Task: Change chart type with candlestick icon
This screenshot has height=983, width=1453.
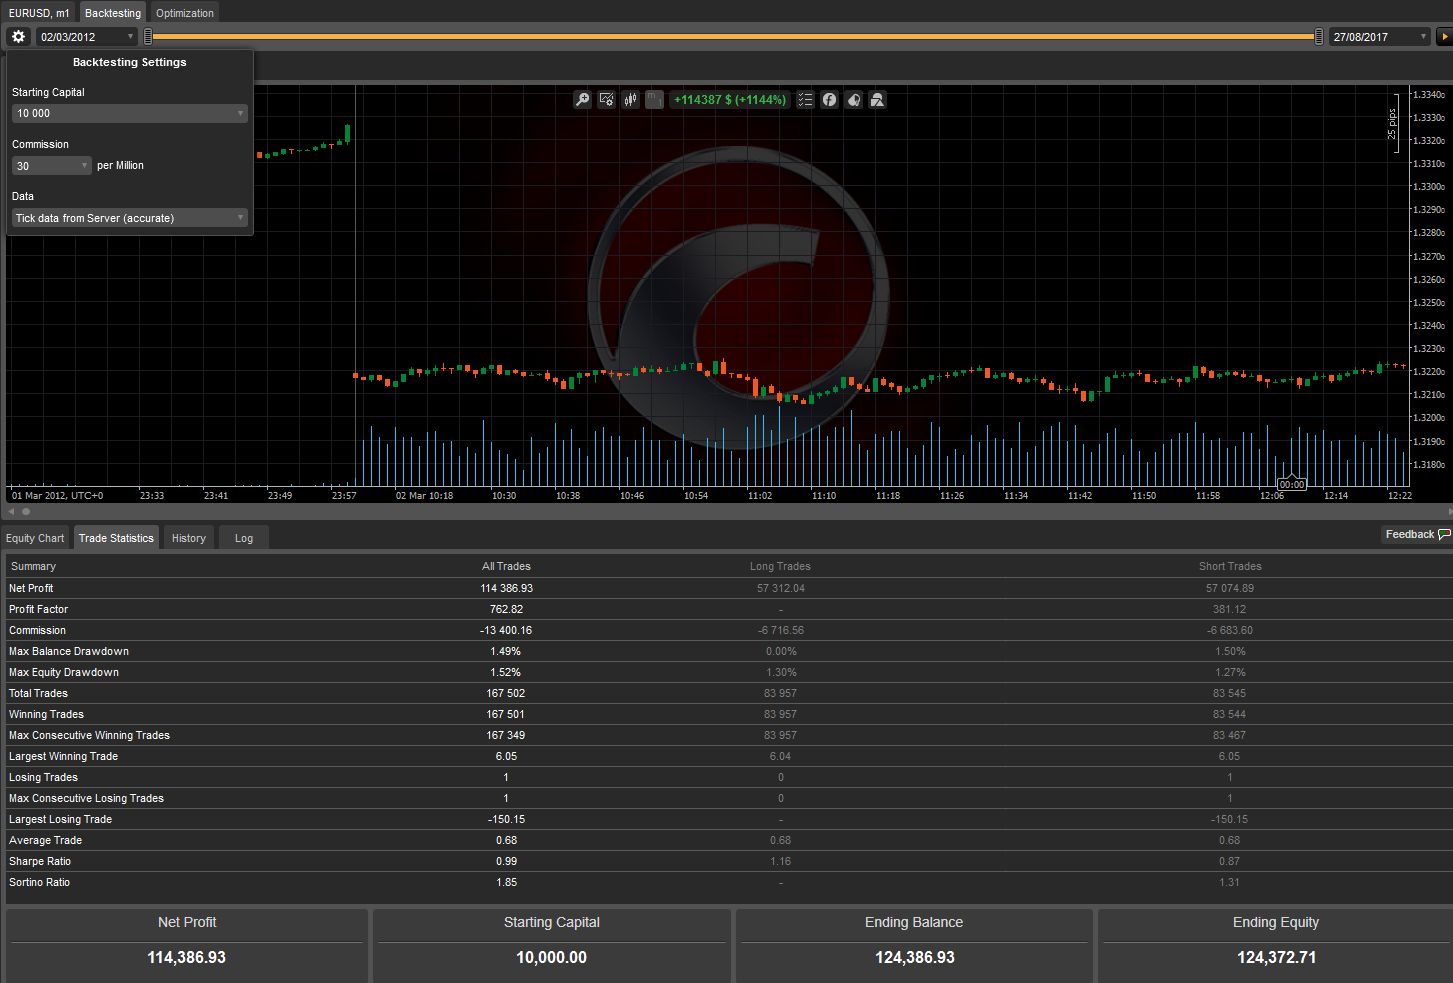Action: point(630,100)
